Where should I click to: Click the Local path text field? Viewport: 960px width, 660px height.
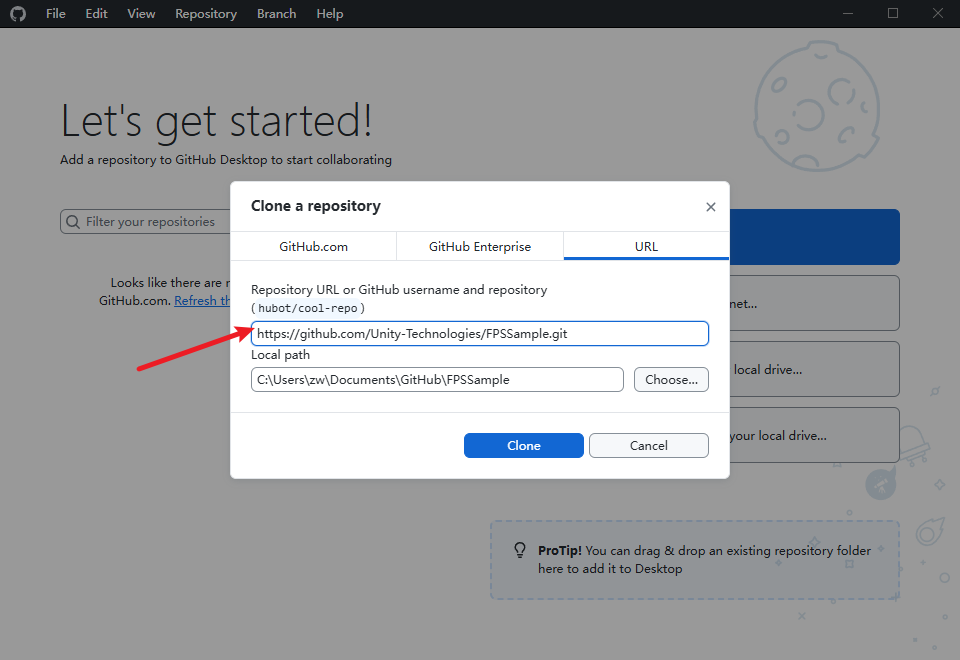tap(437, 379)
